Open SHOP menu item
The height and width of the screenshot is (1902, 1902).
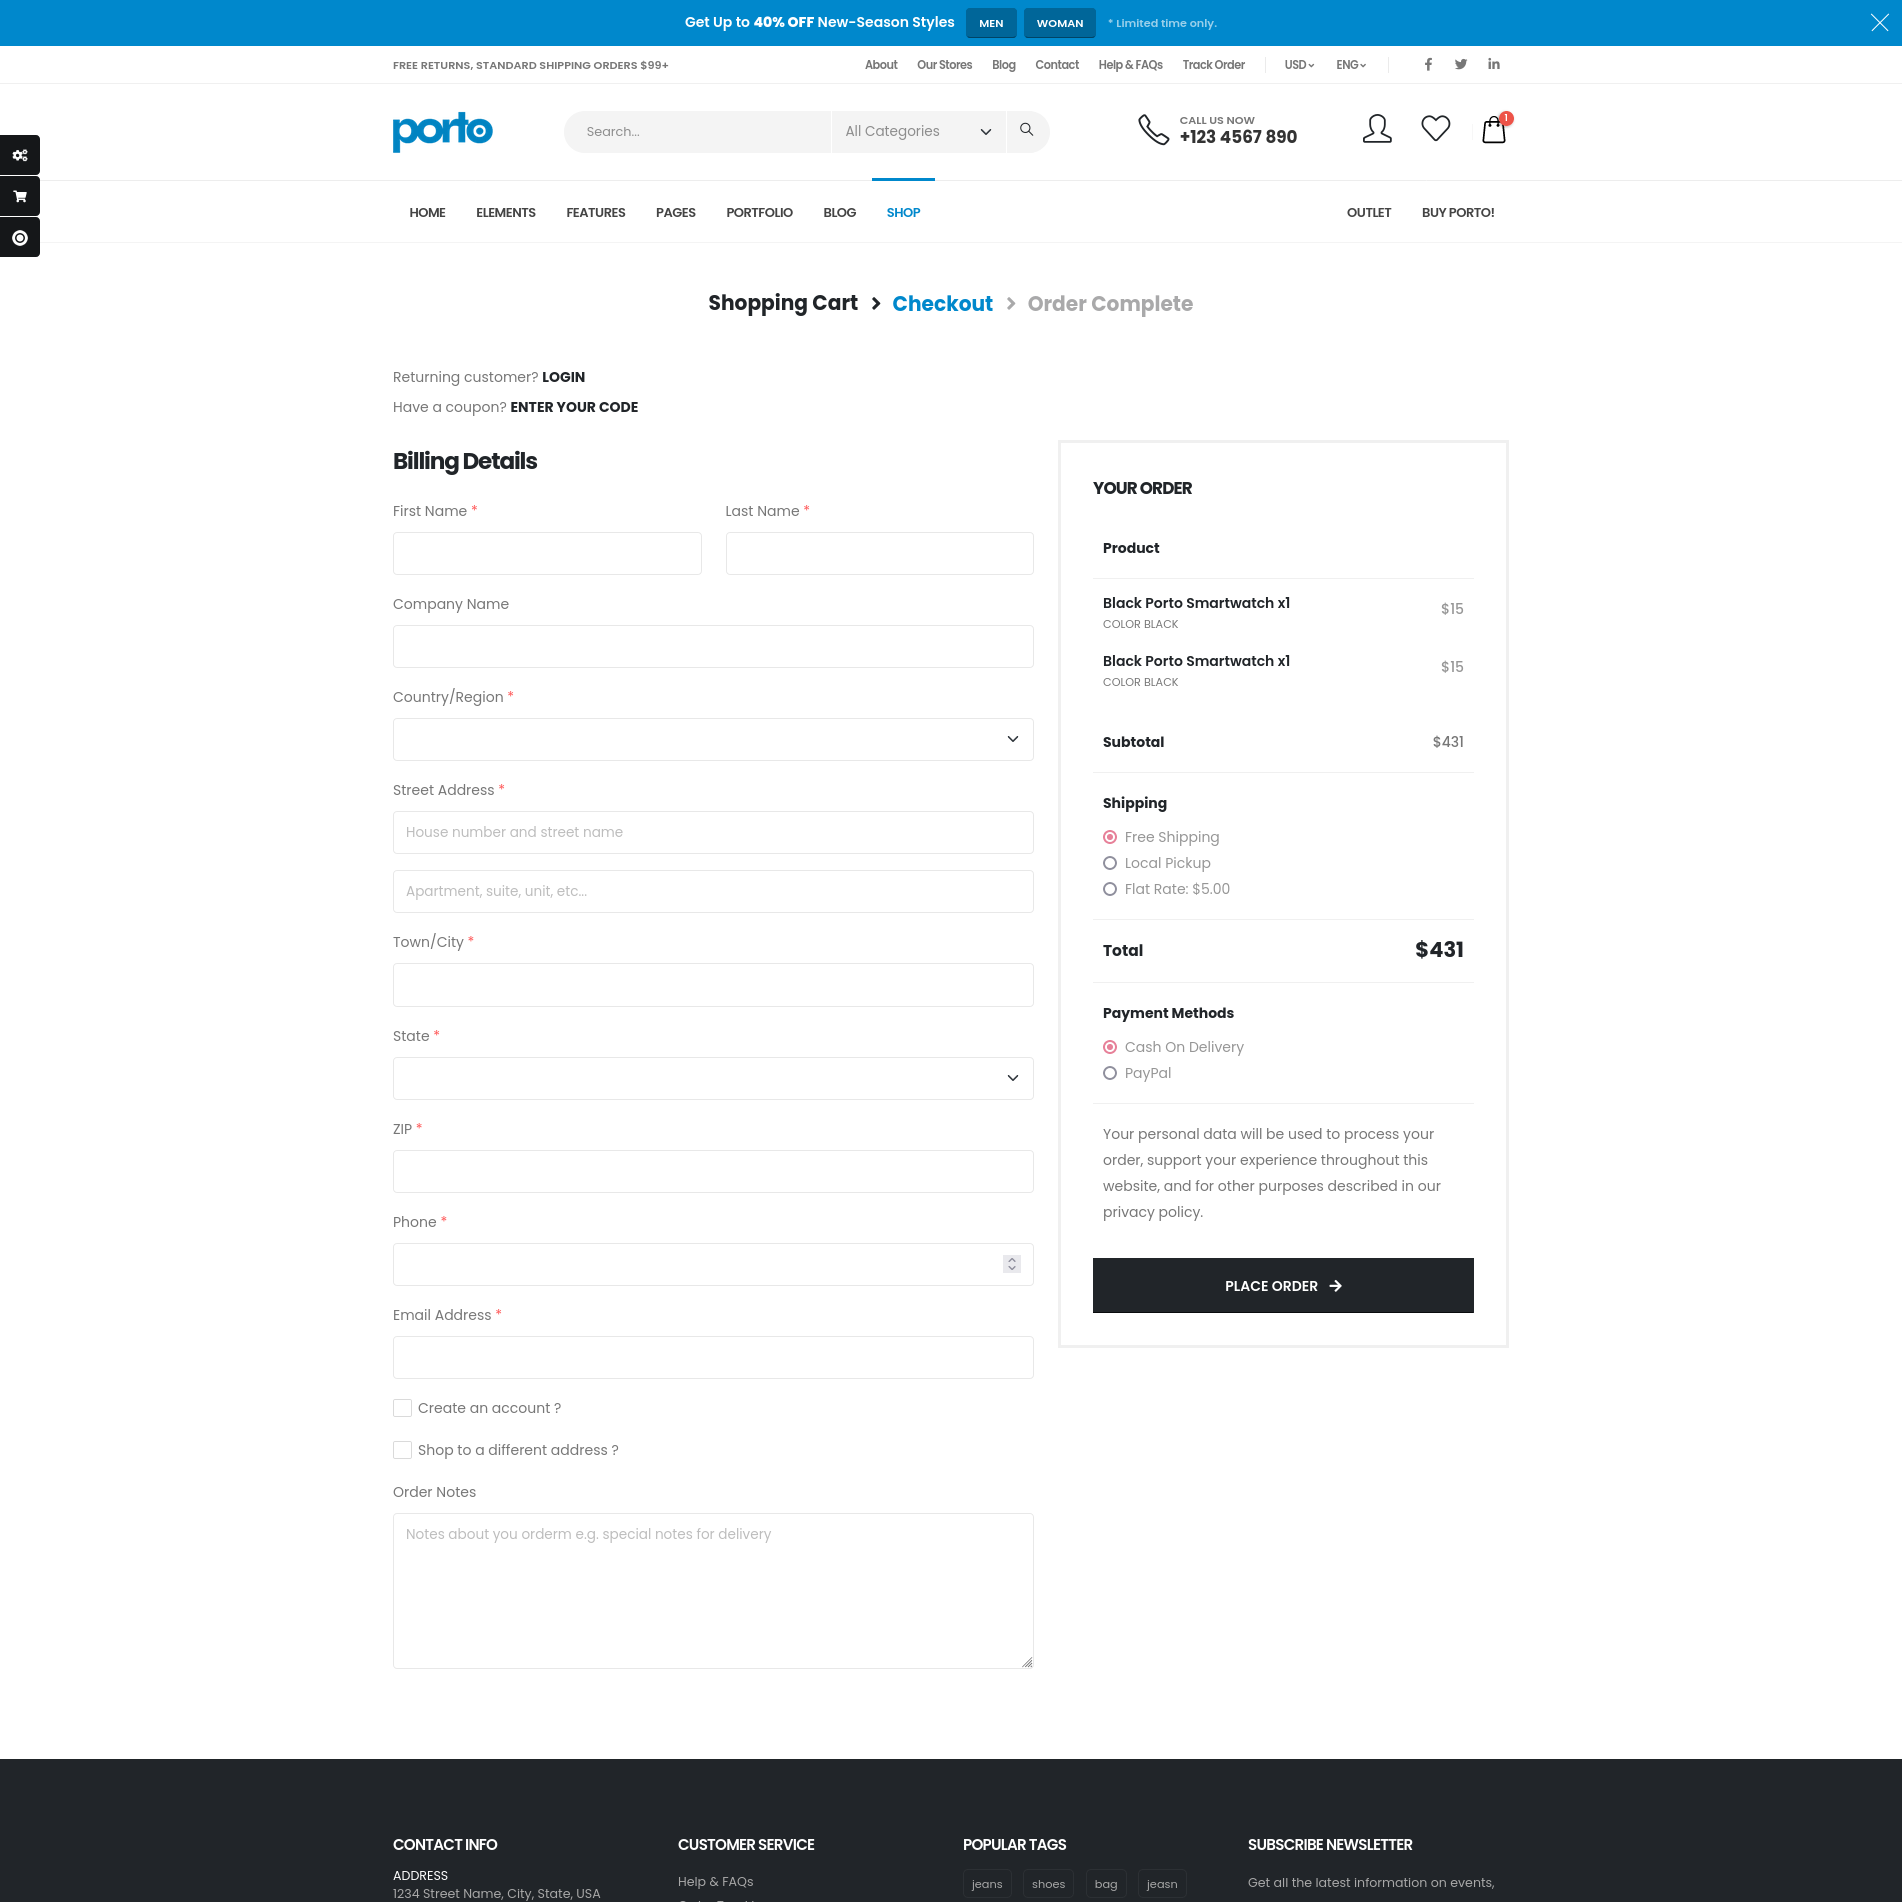[903, 212]
